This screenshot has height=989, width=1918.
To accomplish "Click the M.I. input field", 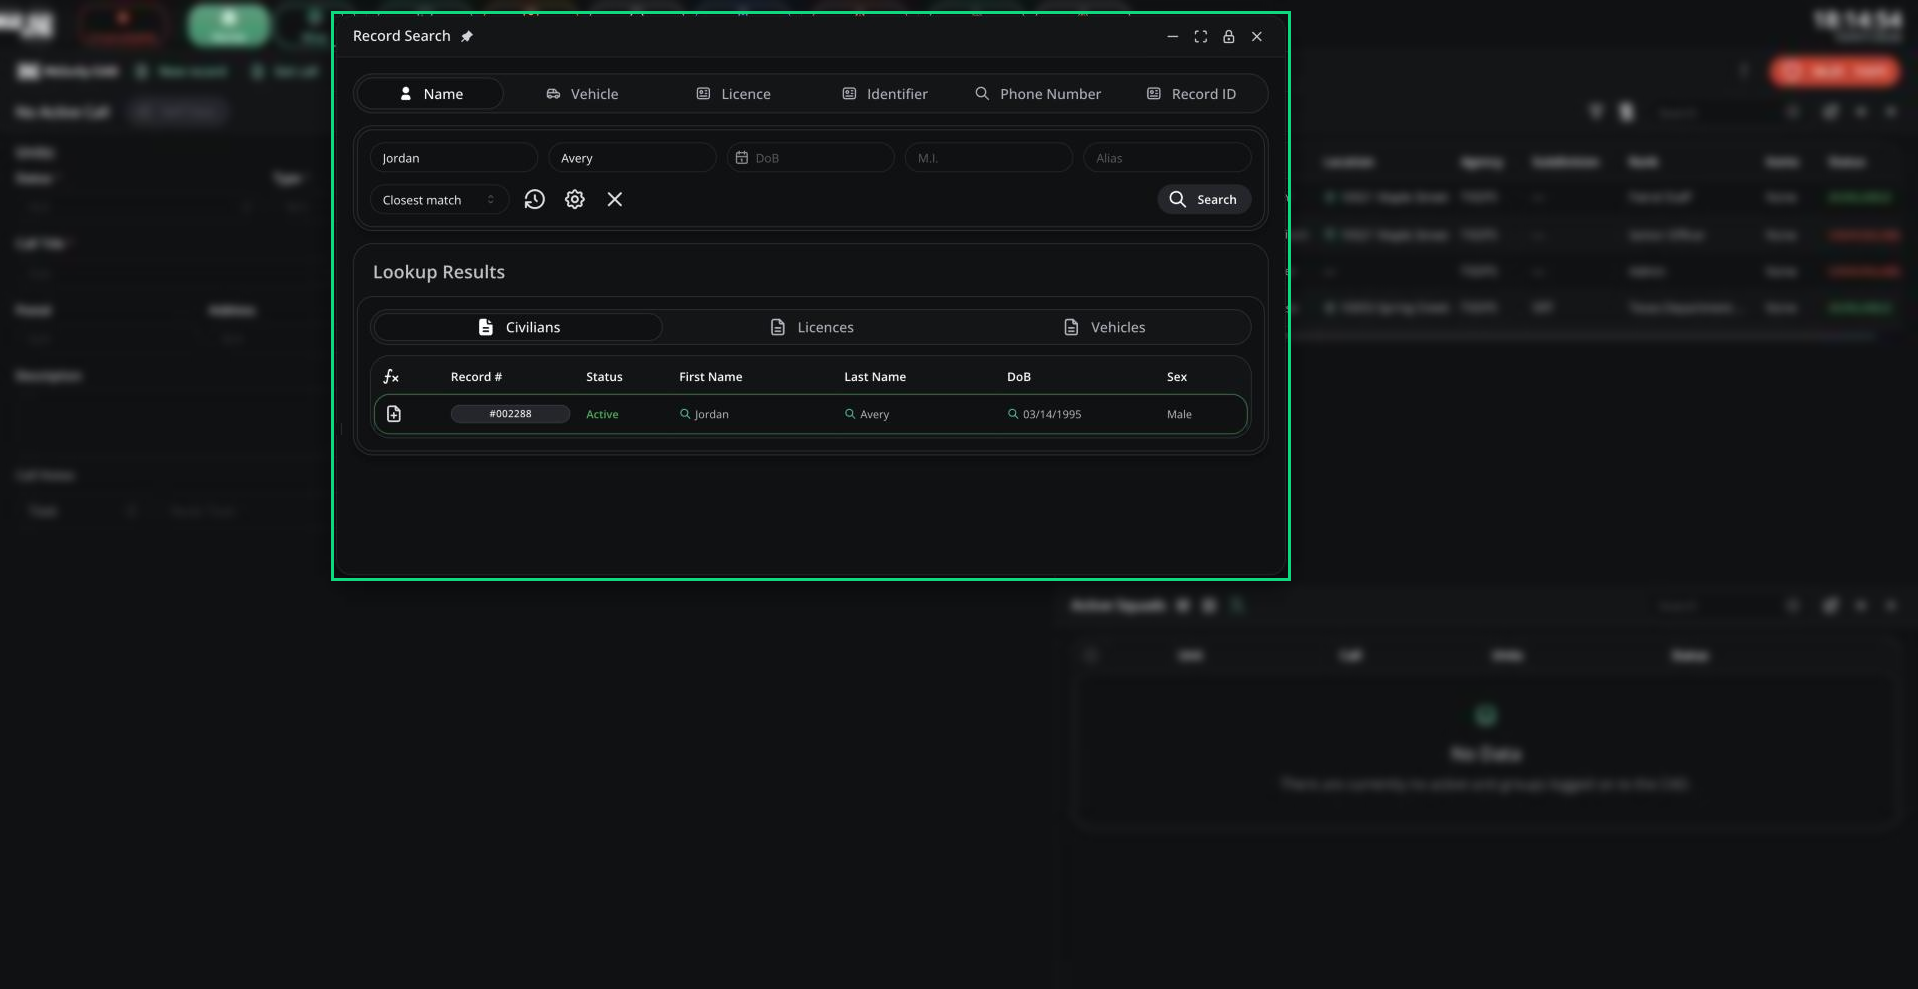I will (989, 158).
